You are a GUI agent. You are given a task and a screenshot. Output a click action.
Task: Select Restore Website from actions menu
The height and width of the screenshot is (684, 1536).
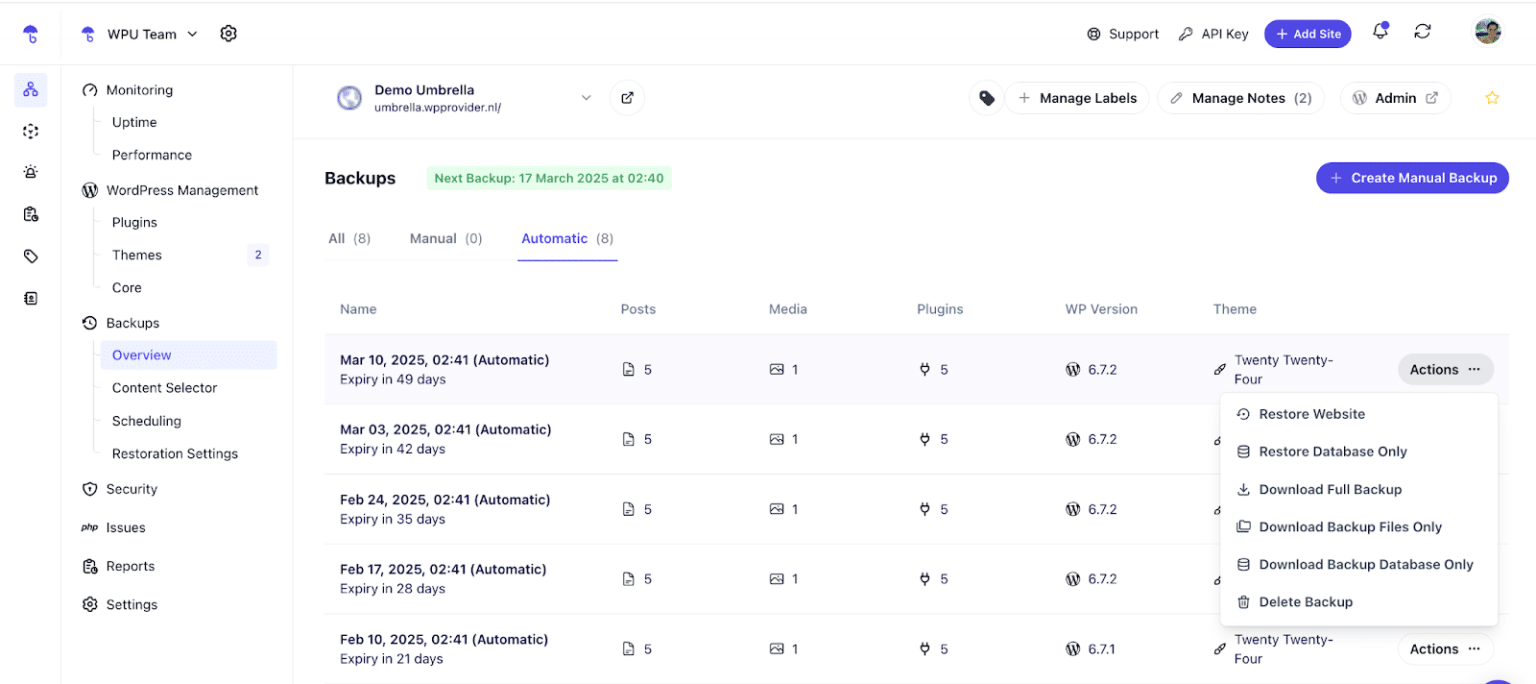[1311, 414]
